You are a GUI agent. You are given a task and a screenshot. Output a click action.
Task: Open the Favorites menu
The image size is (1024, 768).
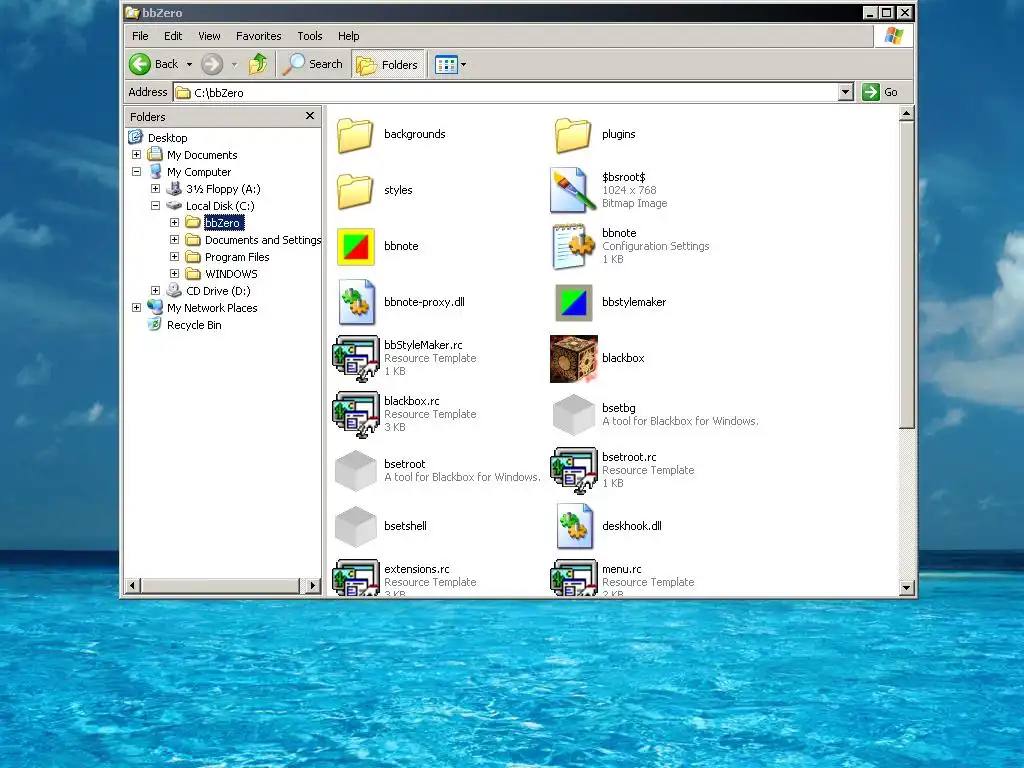[259, 36]
